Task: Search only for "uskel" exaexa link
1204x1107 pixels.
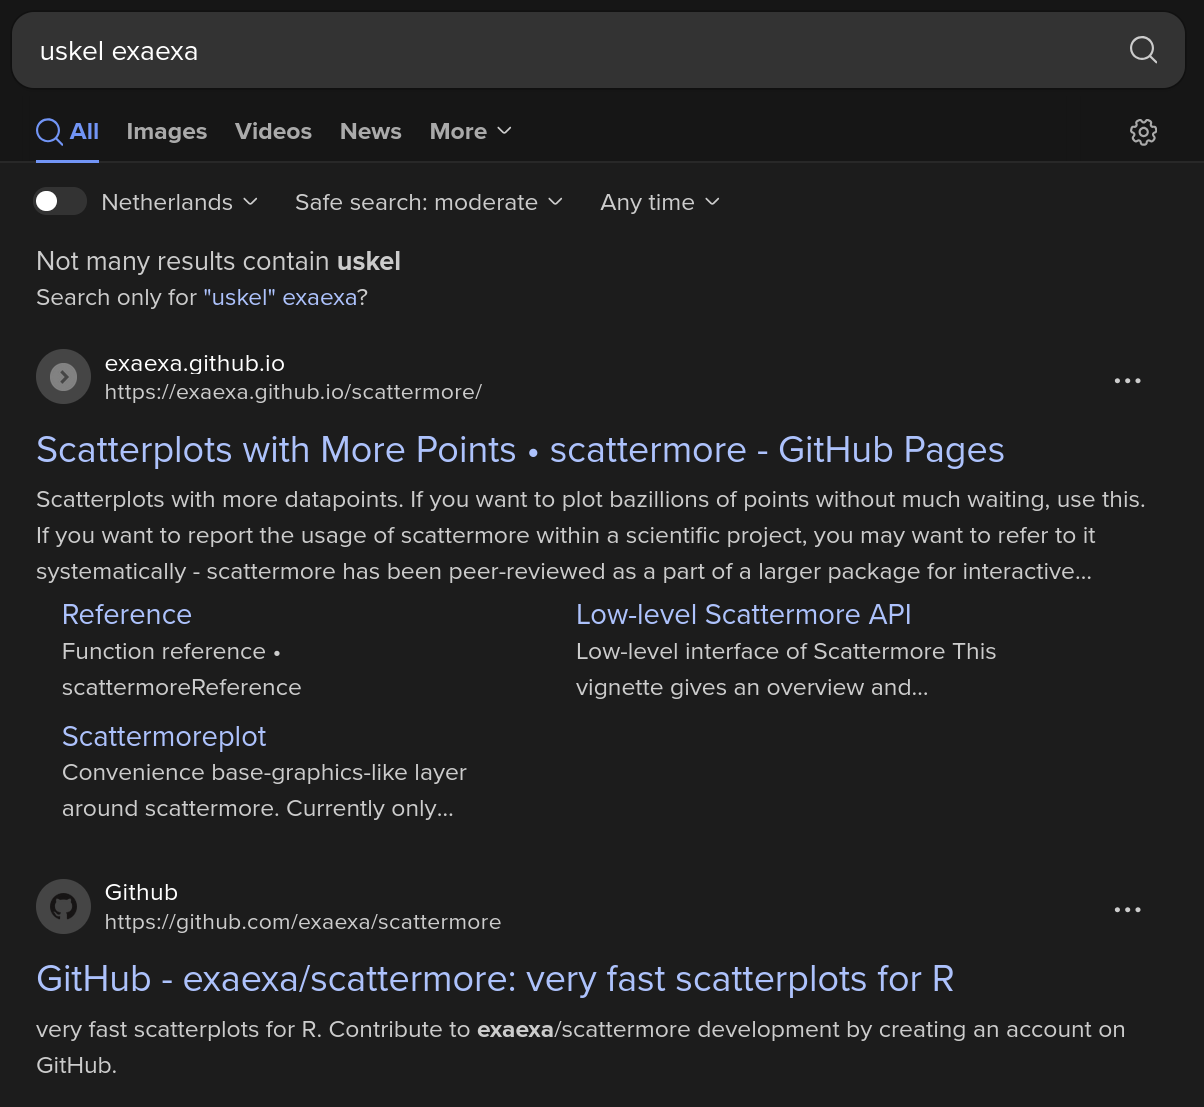Action: point(280,298)
